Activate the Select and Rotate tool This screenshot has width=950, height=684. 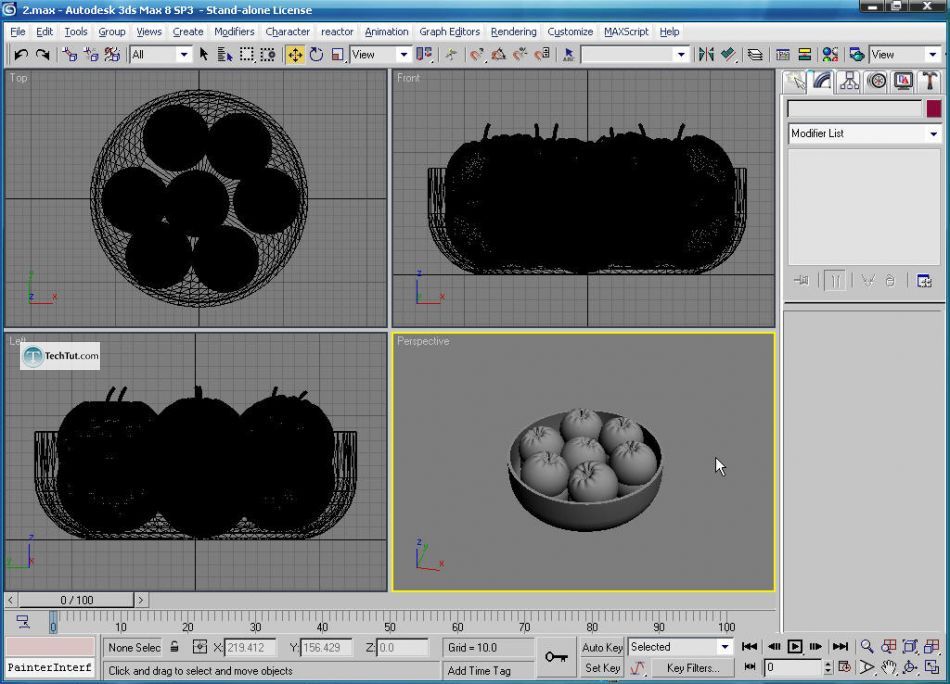coord(316,55)
